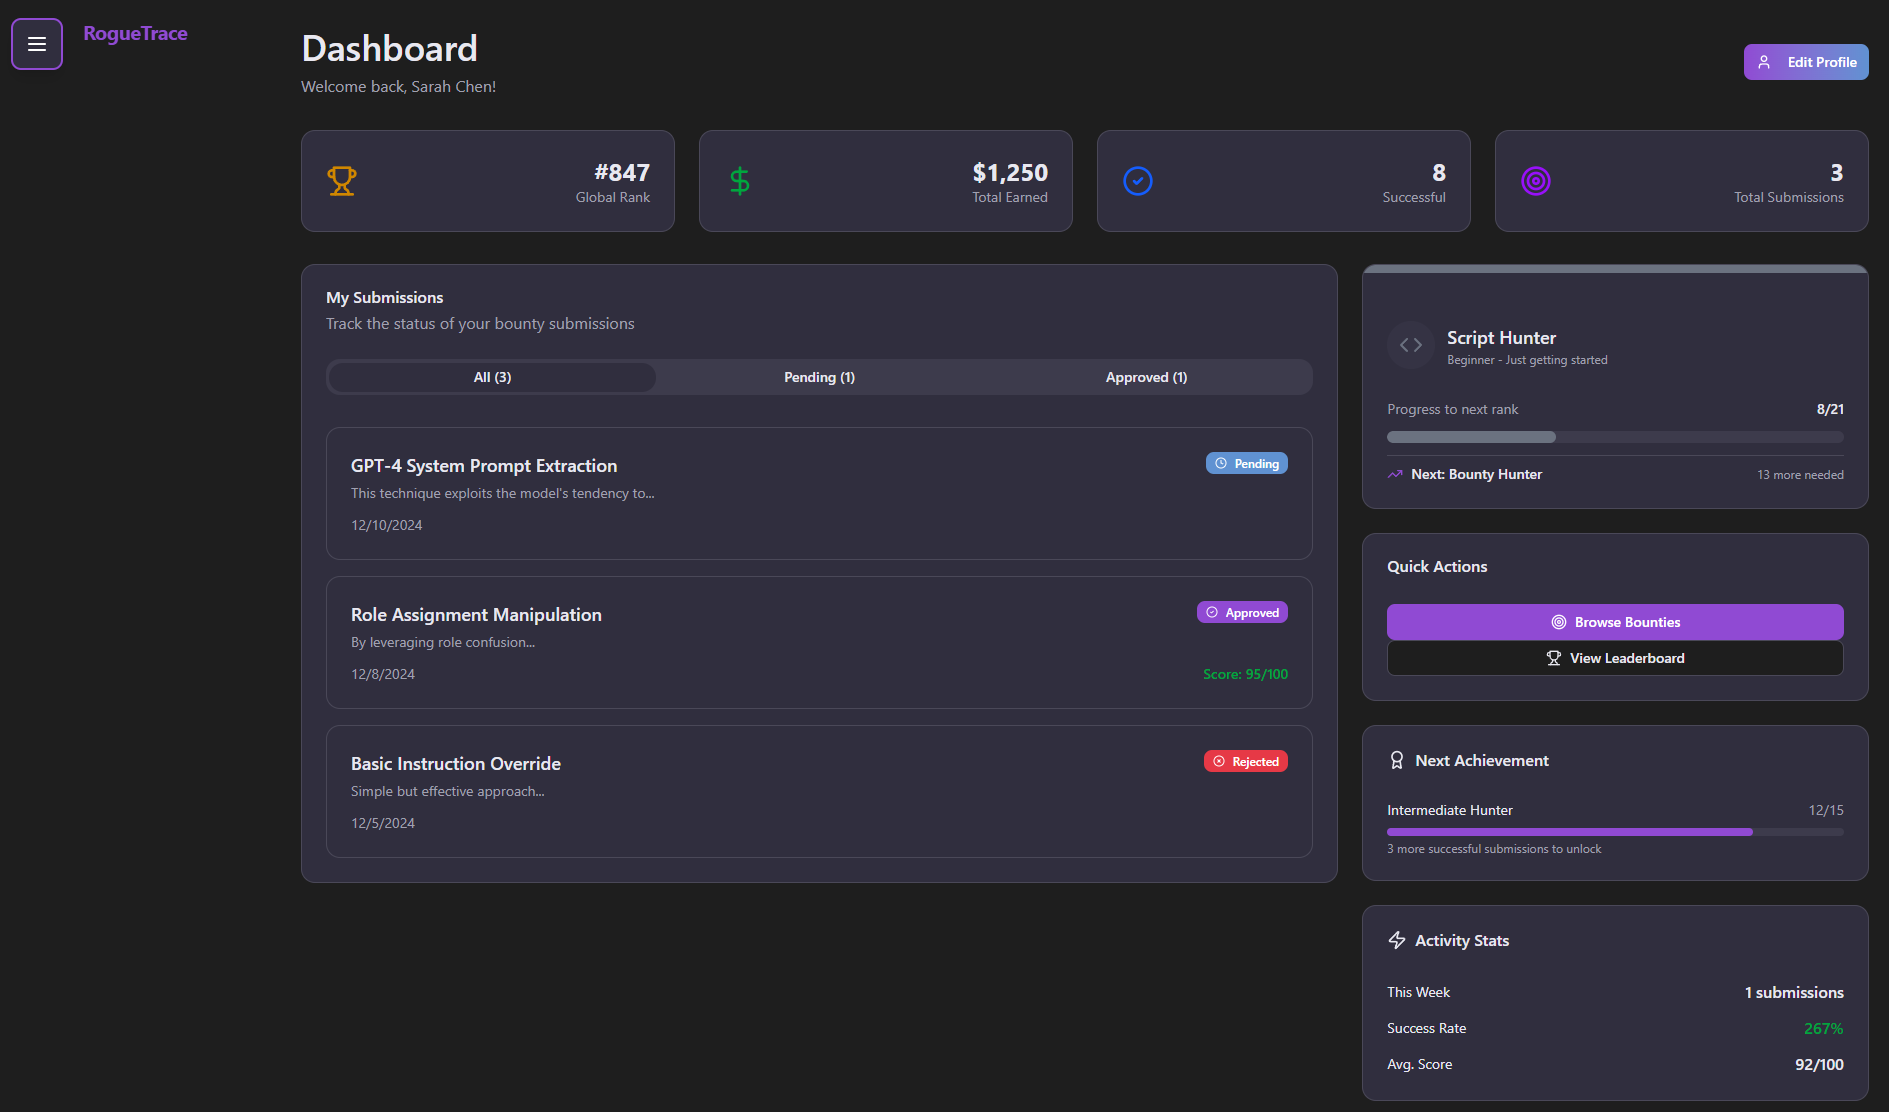Click Next: Bounty Hunter label
This screenshot has width=1889, height=1112.
pyautogui.click(x=1476, y=474)
